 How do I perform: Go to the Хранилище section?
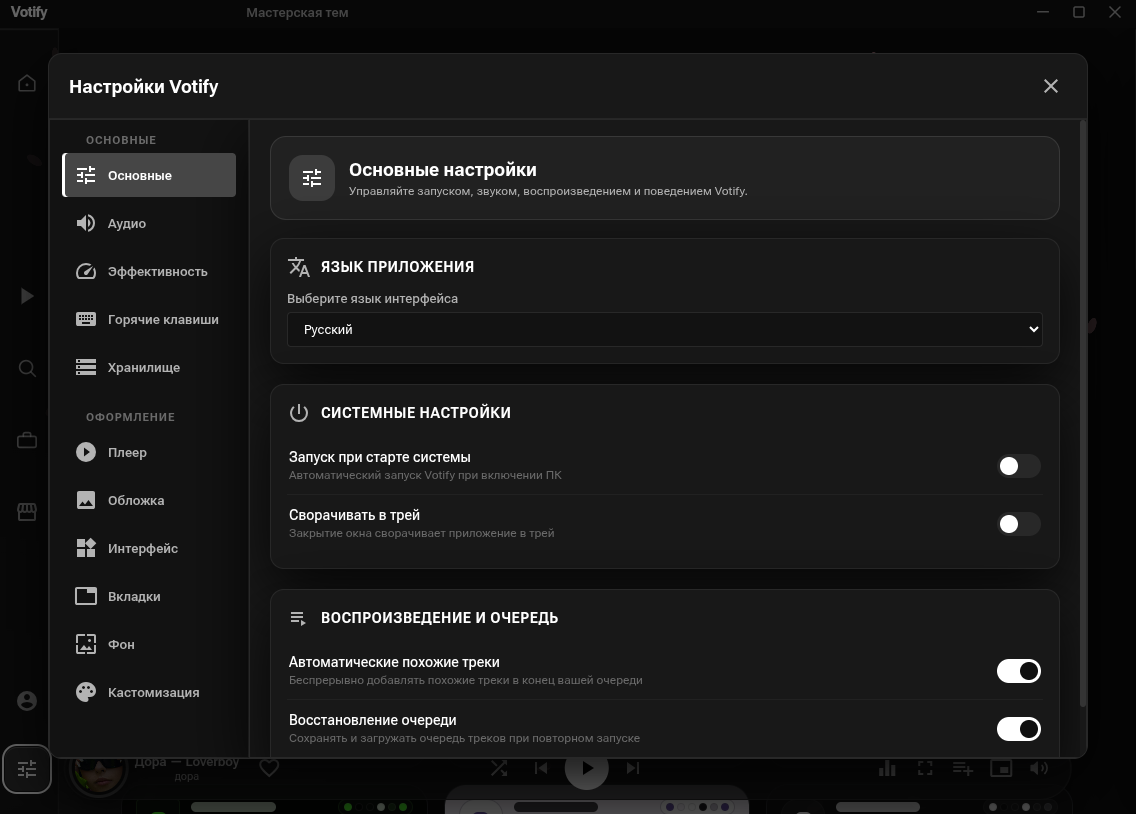149,367
